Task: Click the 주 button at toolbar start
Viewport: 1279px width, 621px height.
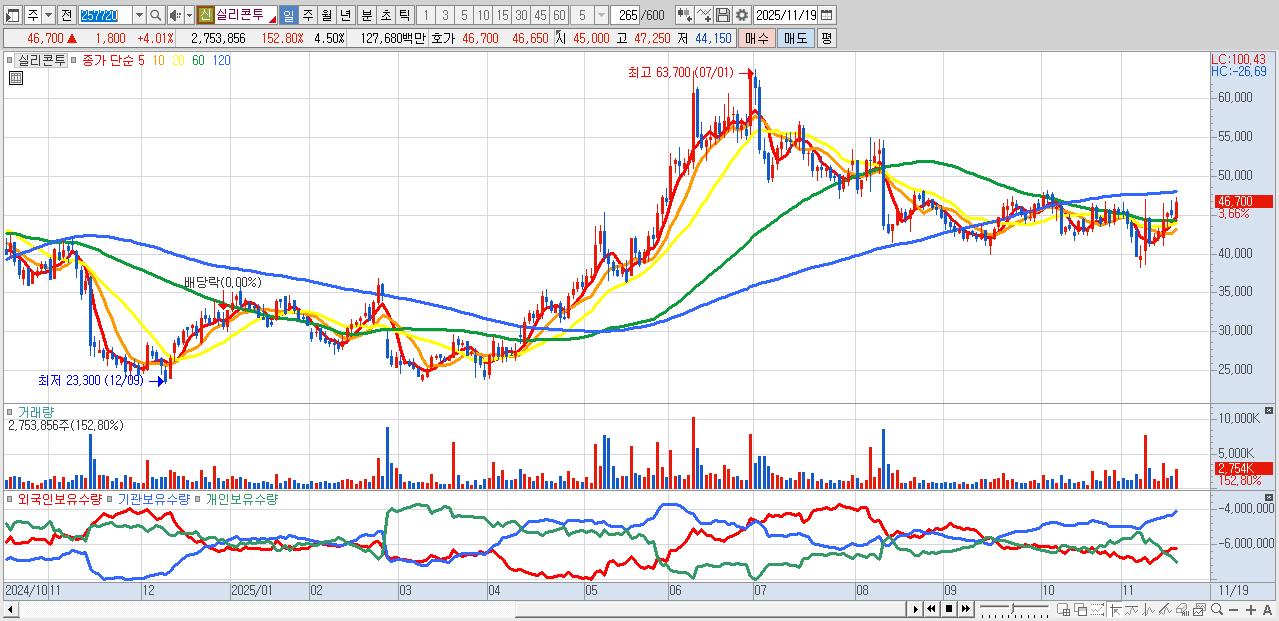Action: 33,15
